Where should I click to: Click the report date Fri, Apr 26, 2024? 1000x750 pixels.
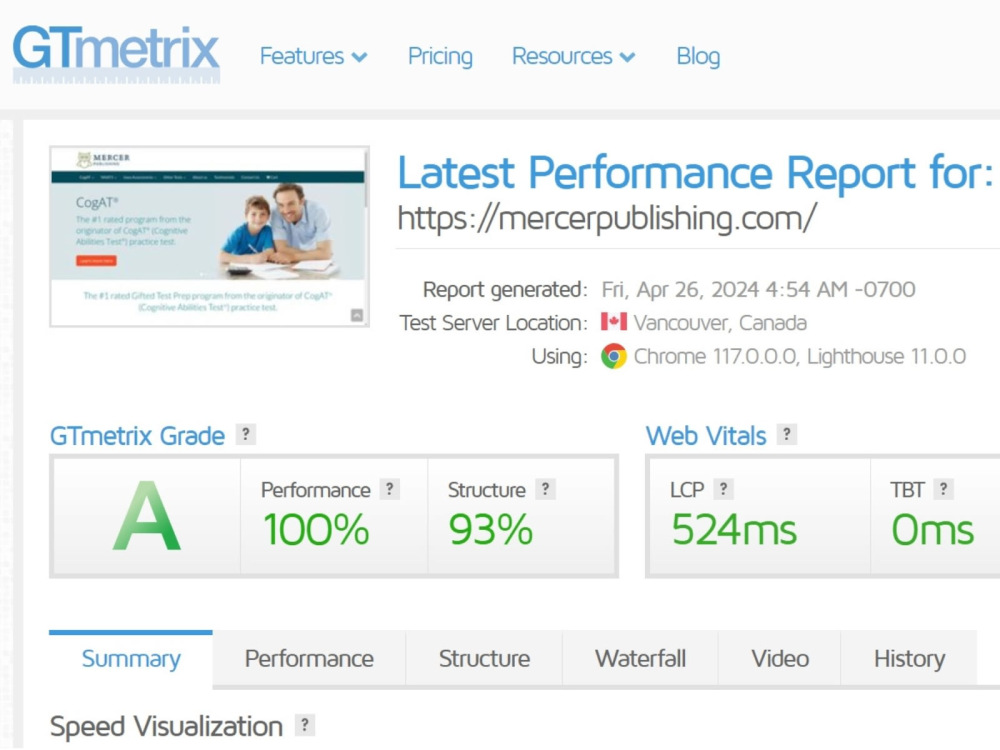coord(758,290)
